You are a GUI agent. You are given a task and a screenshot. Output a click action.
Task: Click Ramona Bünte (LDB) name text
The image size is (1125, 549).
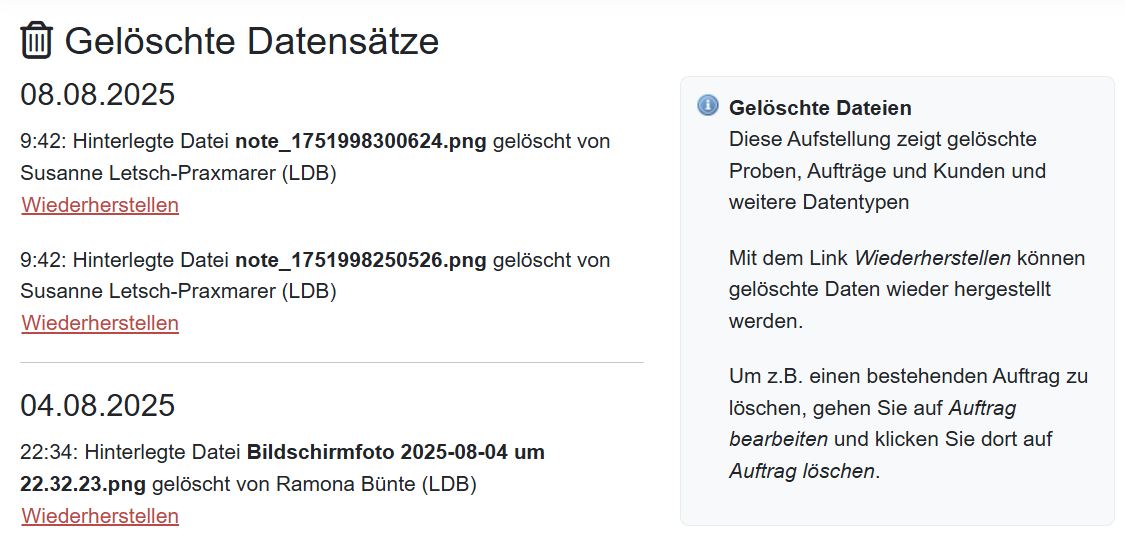(377, 484)
